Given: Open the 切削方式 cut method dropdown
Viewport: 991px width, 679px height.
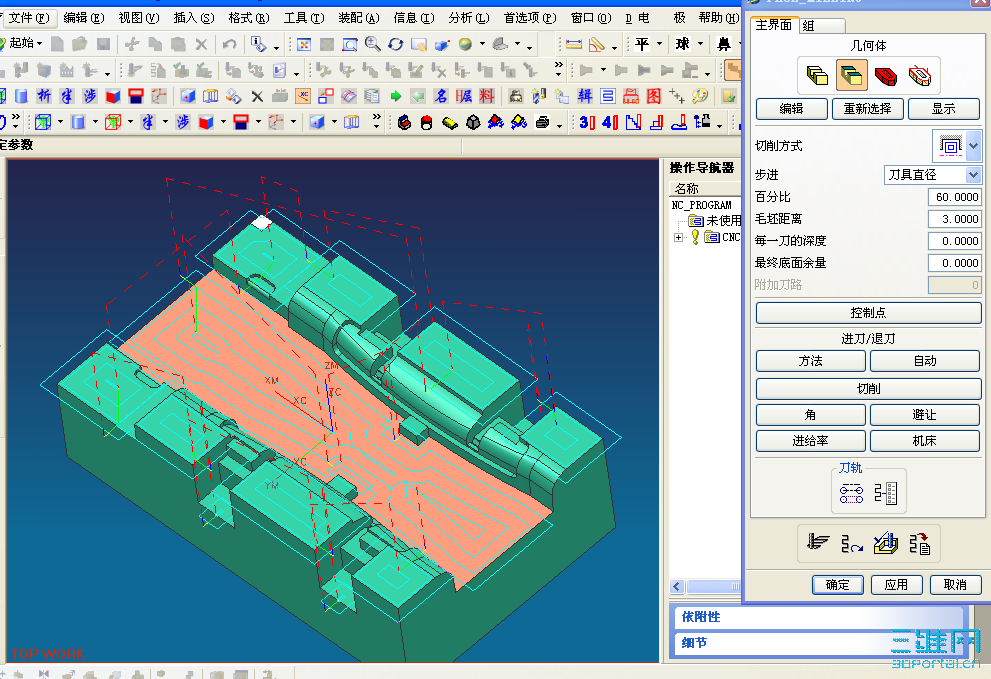Looking at the screenshot, I should [973, 146].
